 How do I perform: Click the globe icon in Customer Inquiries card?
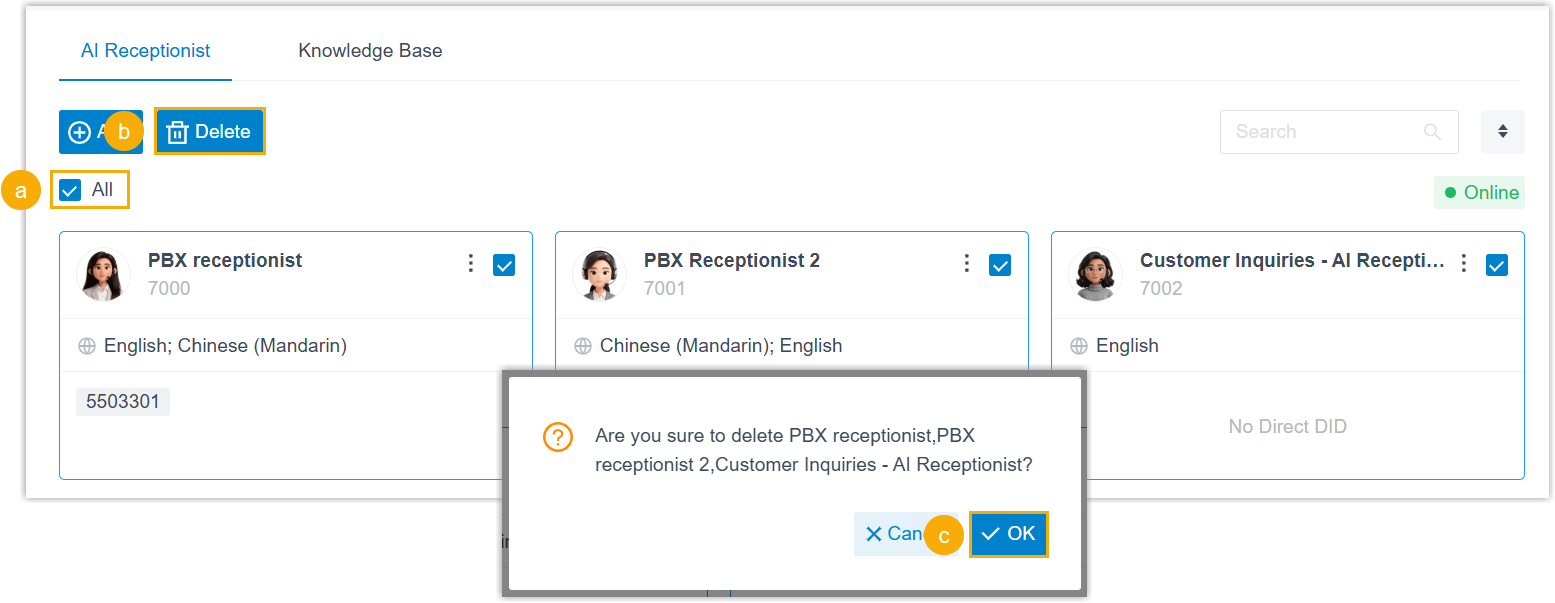1079,346
